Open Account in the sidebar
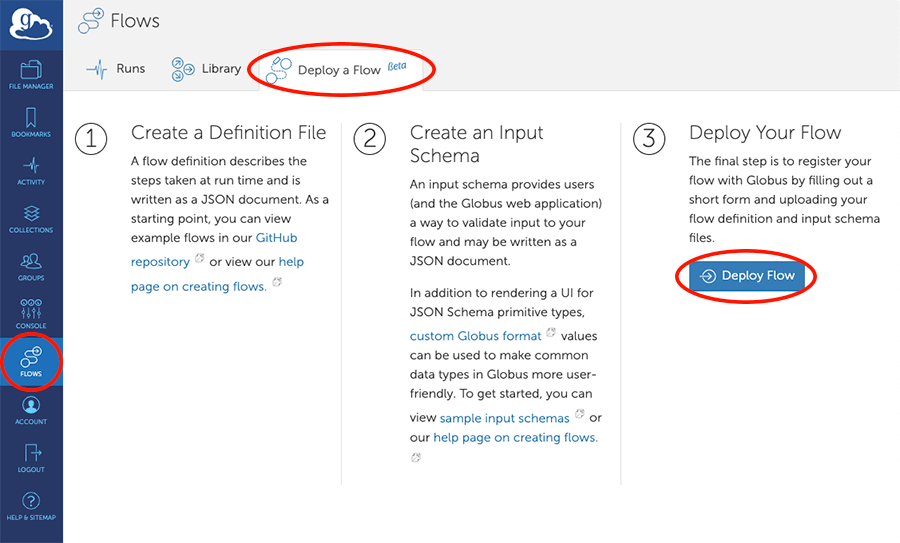 click(x=31, y=410)
